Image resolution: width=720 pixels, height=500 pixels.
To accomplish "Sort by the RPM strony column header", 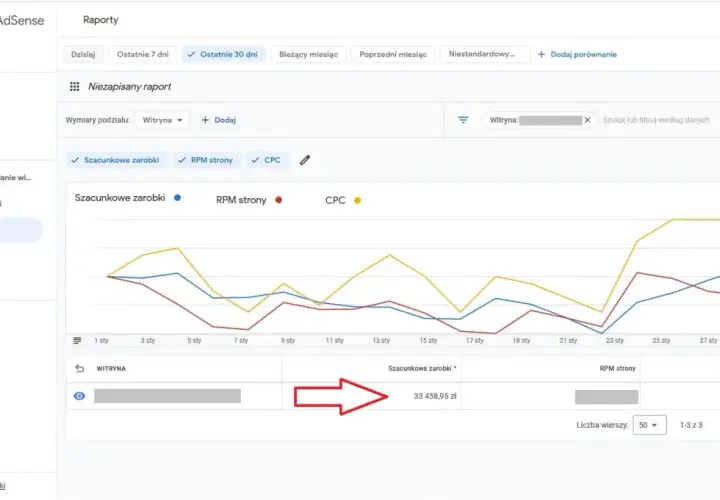I will tap(617, 368).
